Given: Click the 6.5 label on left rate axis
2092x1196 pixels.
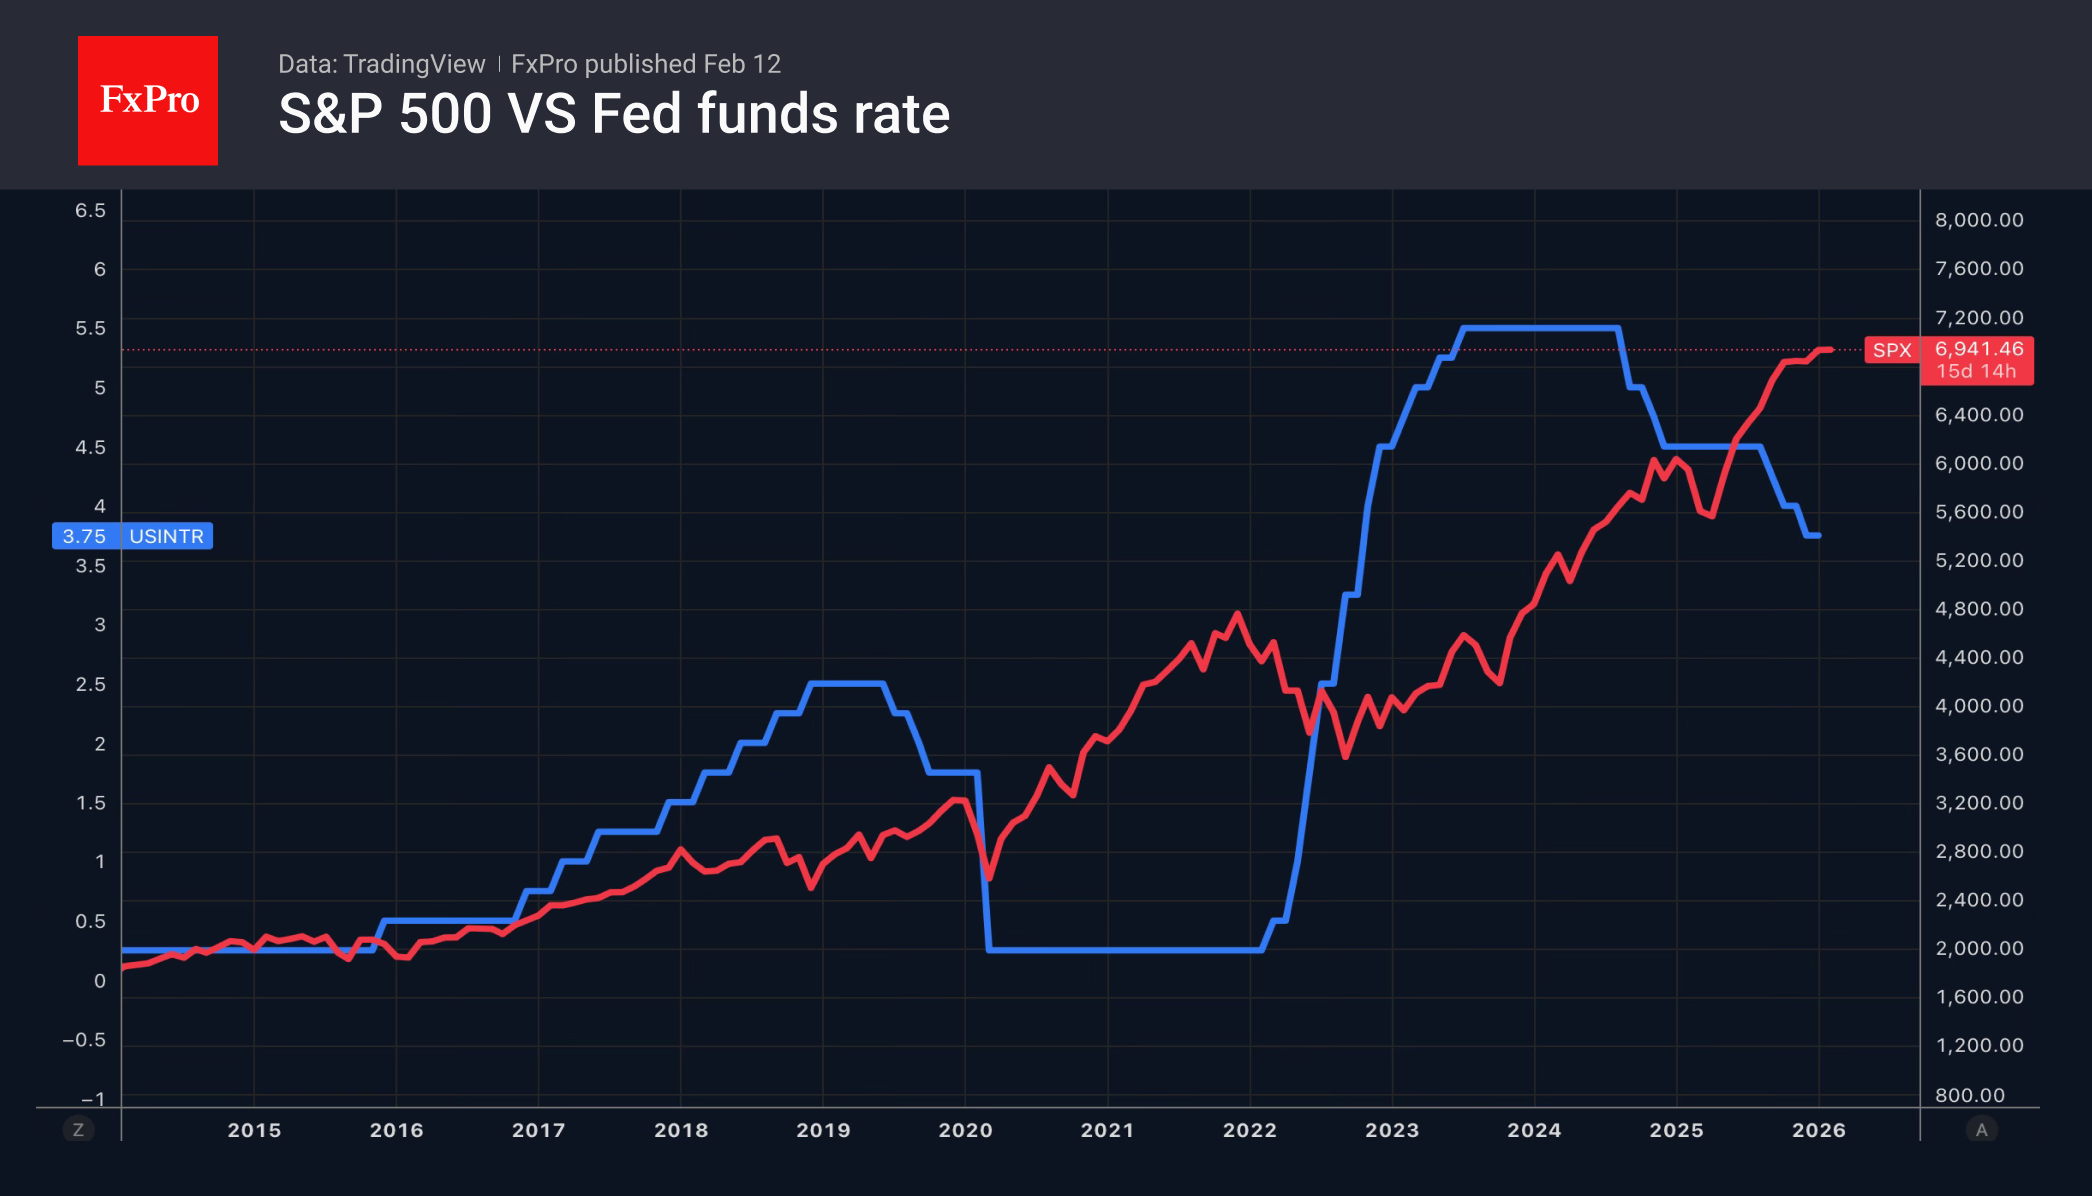Looking at the screenshot, I should [90, 210].
